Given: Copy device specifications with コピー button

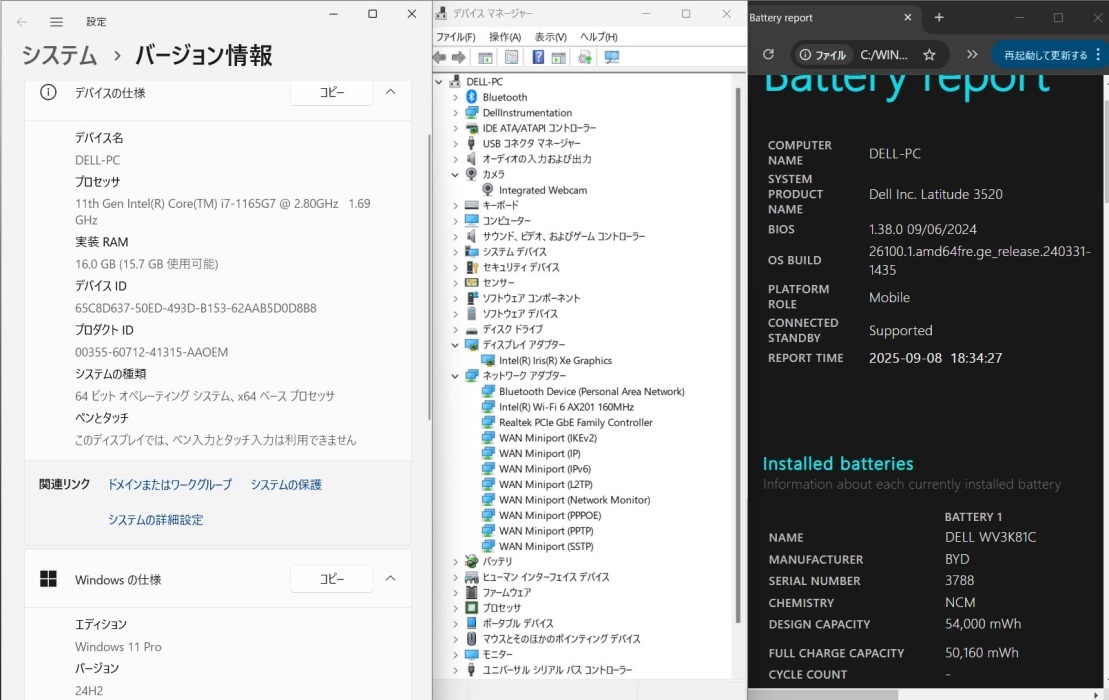Looking at the screenshot, I should 331,92.
